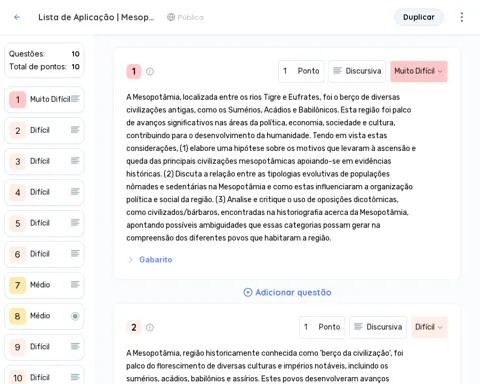Screen dimensions: 480x384
Task: Click the multiple-choice radio icon on sidebar item 8
Action: click(x=75, y=316)
